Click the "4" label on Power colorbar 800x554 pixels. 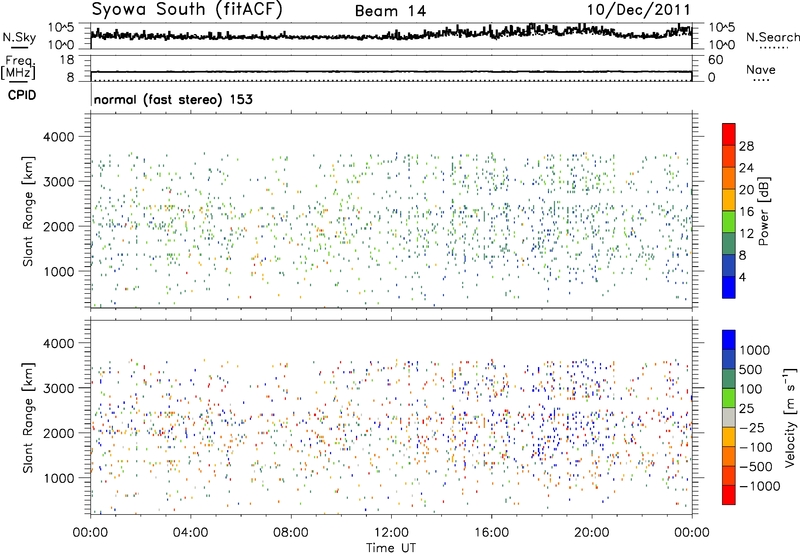tap(742, 277)
